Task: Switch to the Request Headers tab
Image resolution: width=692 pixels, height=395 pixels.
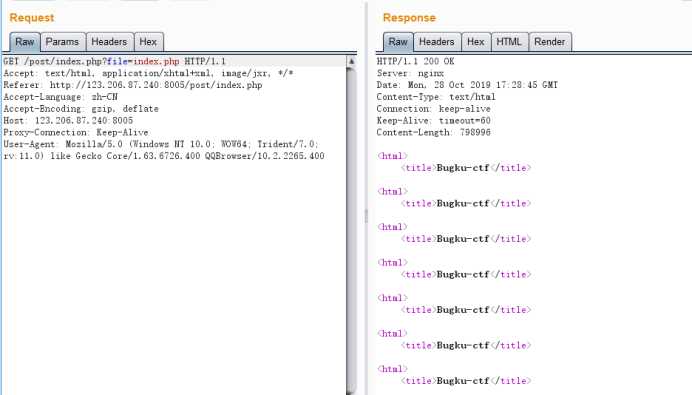Action: point(109,42)
